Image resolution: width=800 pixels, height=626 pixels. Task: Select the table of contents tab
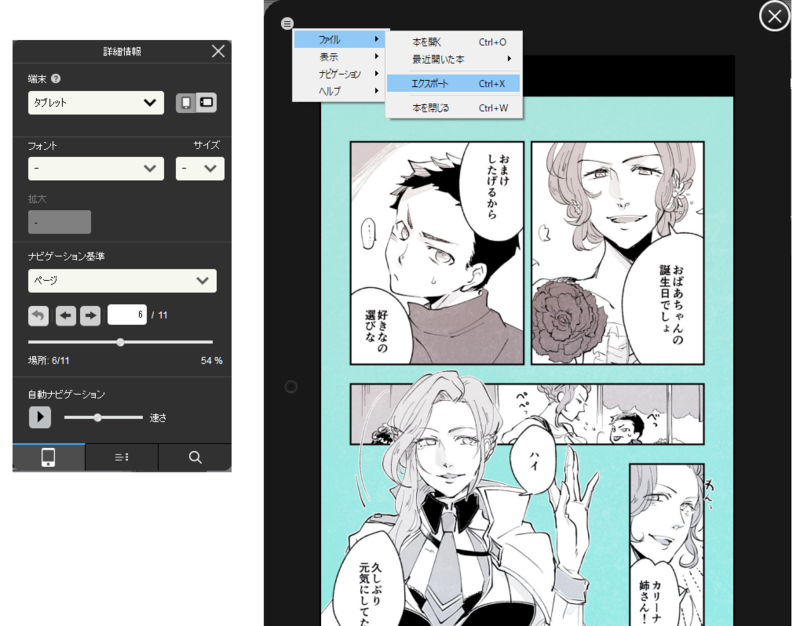(121, 457)
